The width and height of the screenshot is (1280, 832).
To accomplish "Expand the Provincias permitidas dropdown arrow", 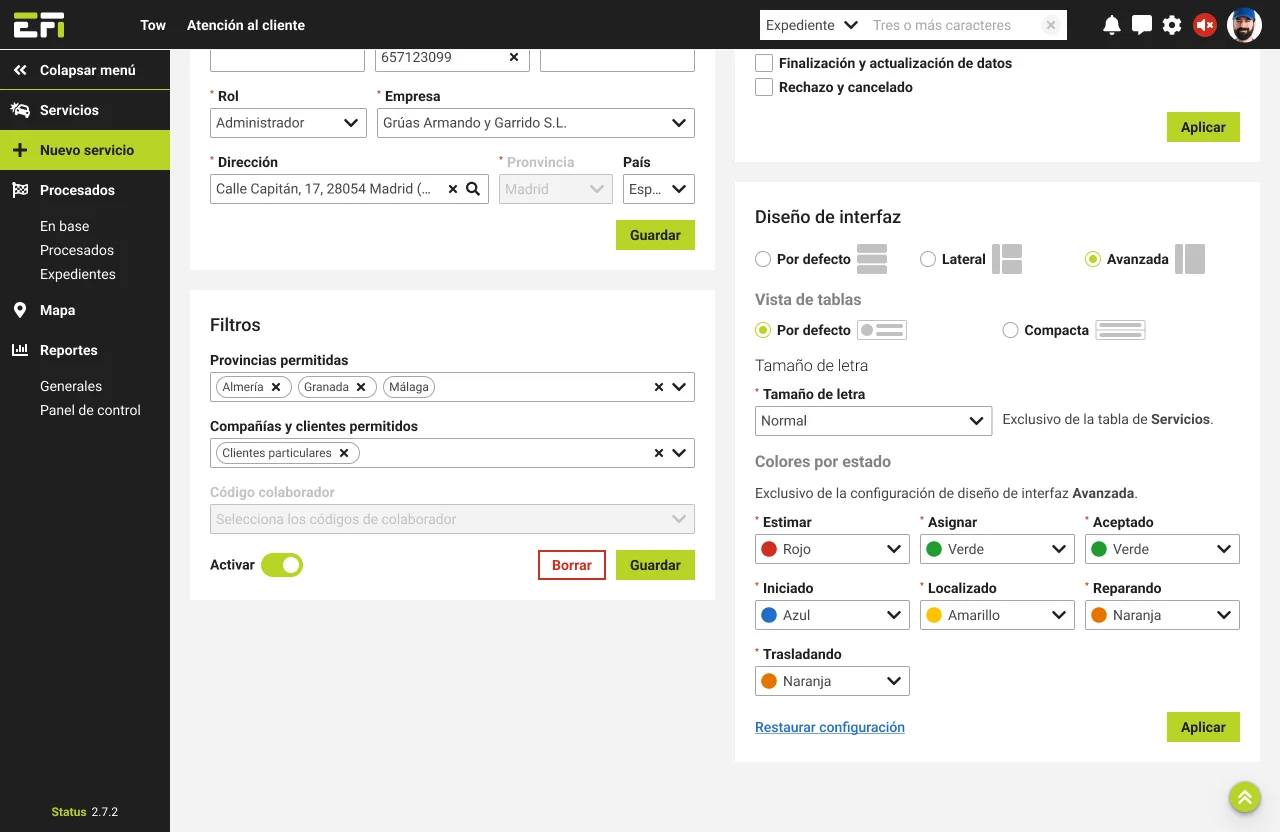I will (x=680, y=387).
